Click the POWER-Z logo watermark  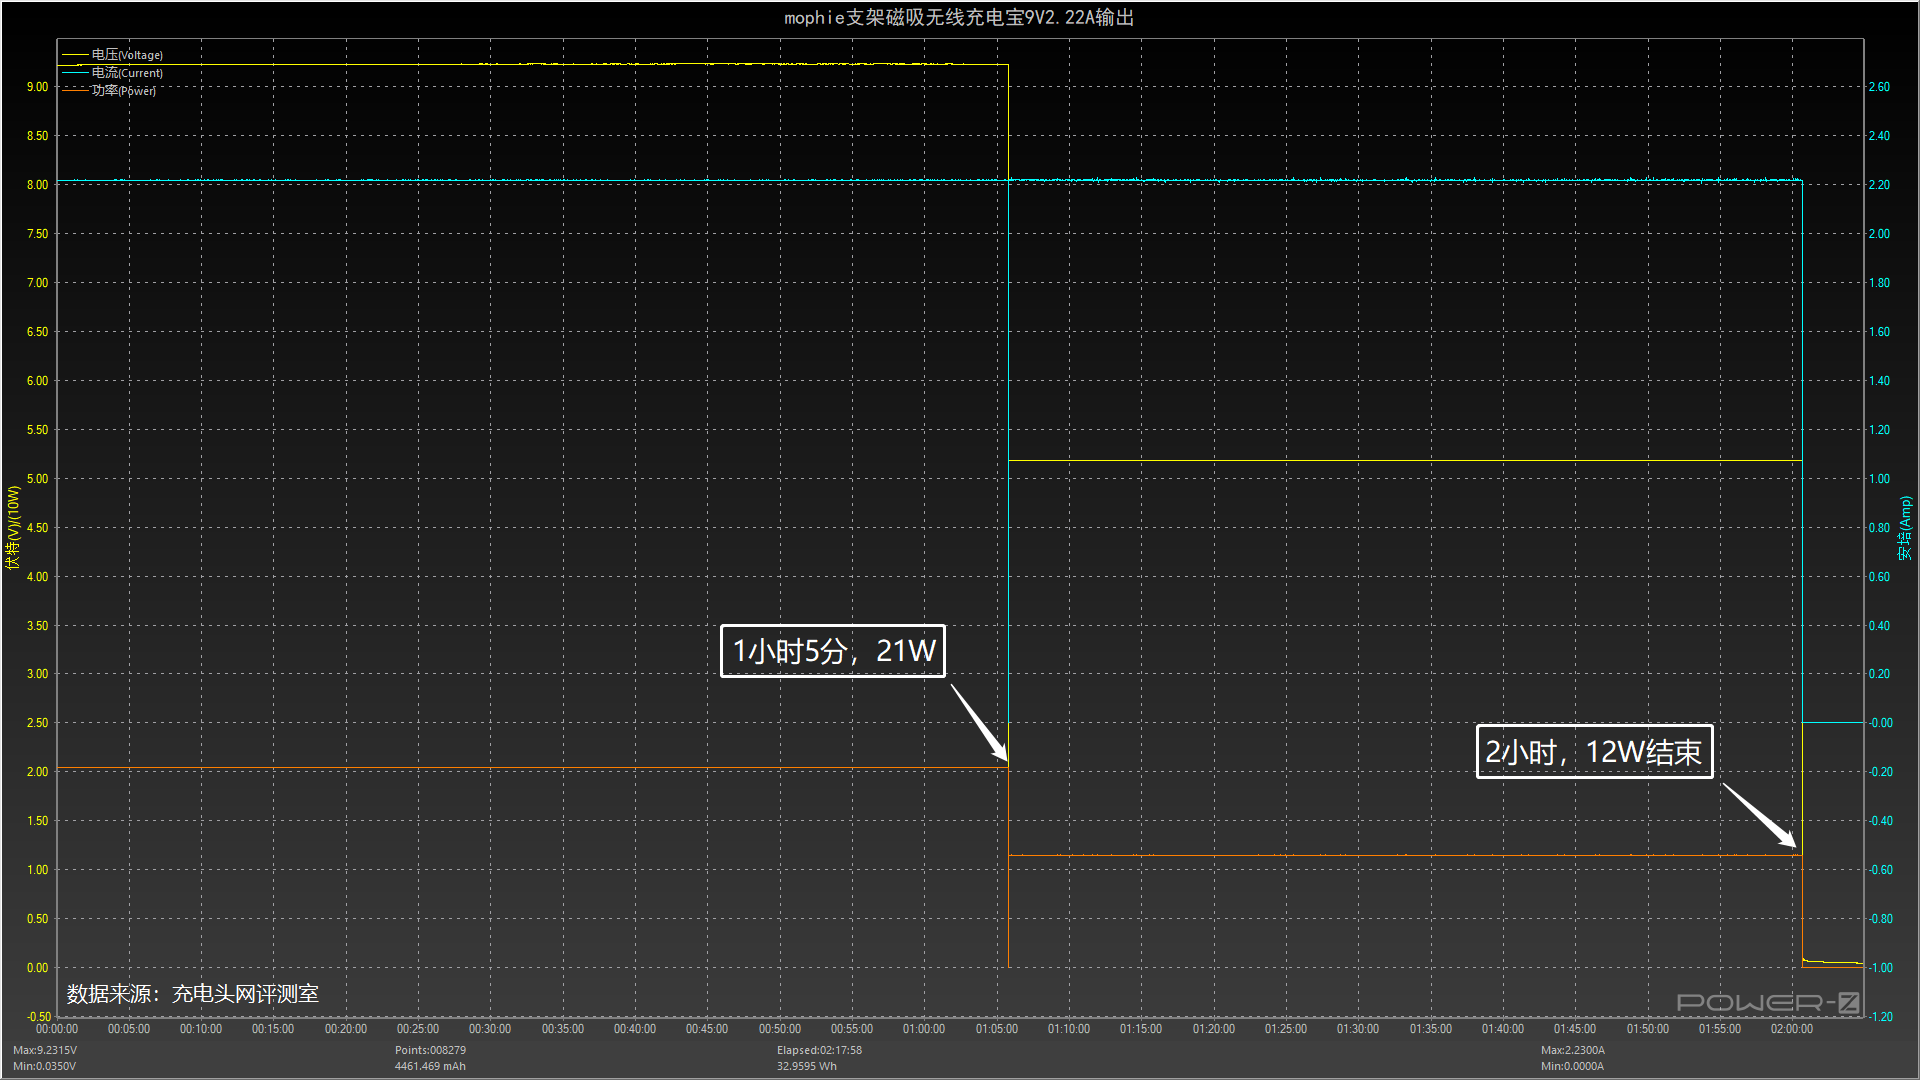(1767, 1002)
